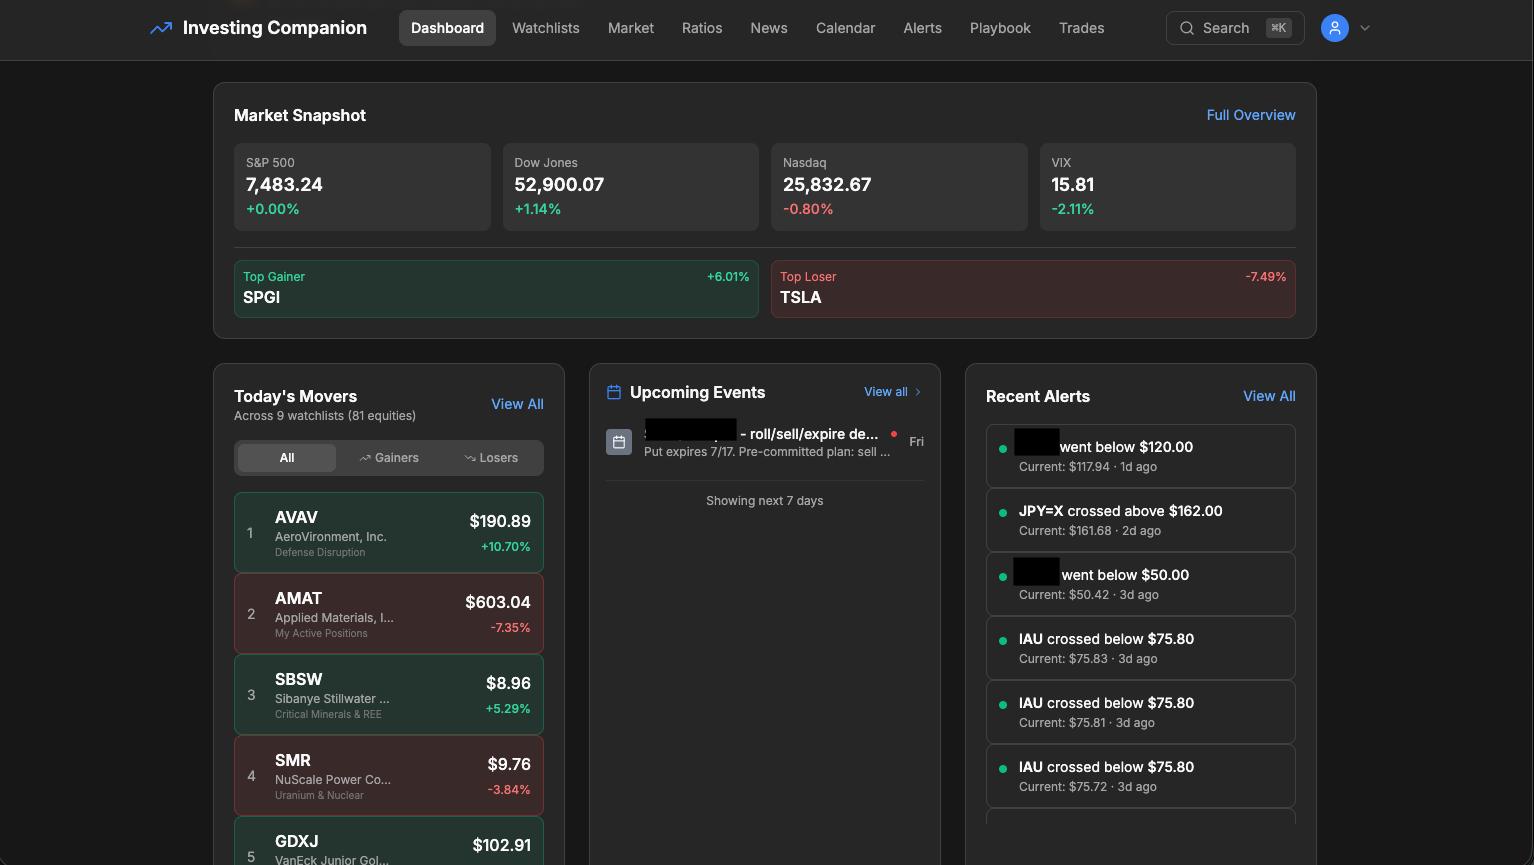The width and height of the screenshot is (1534, 865).
Task: Open the JPY=X crossed above $162.00 alert
Action: [x=1141, y=520]
